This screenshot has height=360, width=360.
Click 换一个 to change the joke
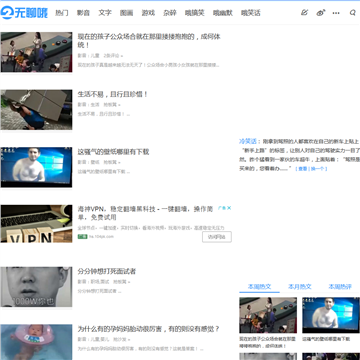pyautogui.click(x=317, y=169)
